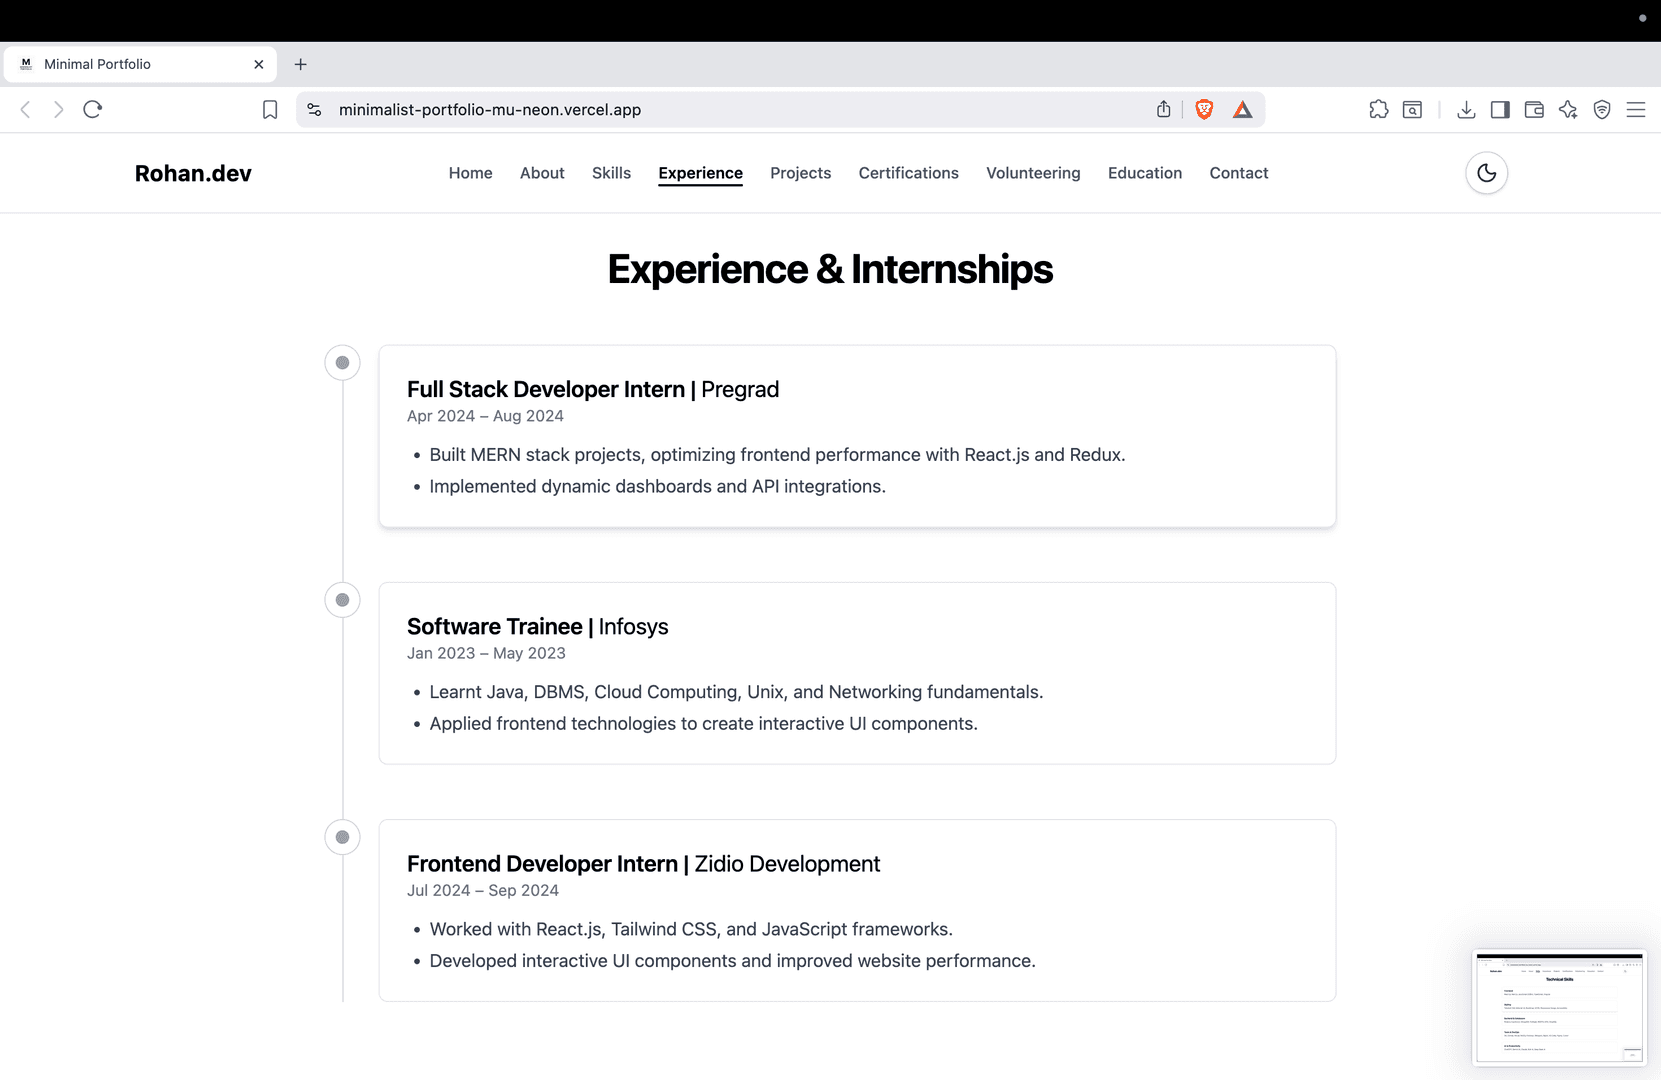The image size is (1661, 1080).
Task: Open the Brave Wallet icon
Action: tap(1534, 110)
